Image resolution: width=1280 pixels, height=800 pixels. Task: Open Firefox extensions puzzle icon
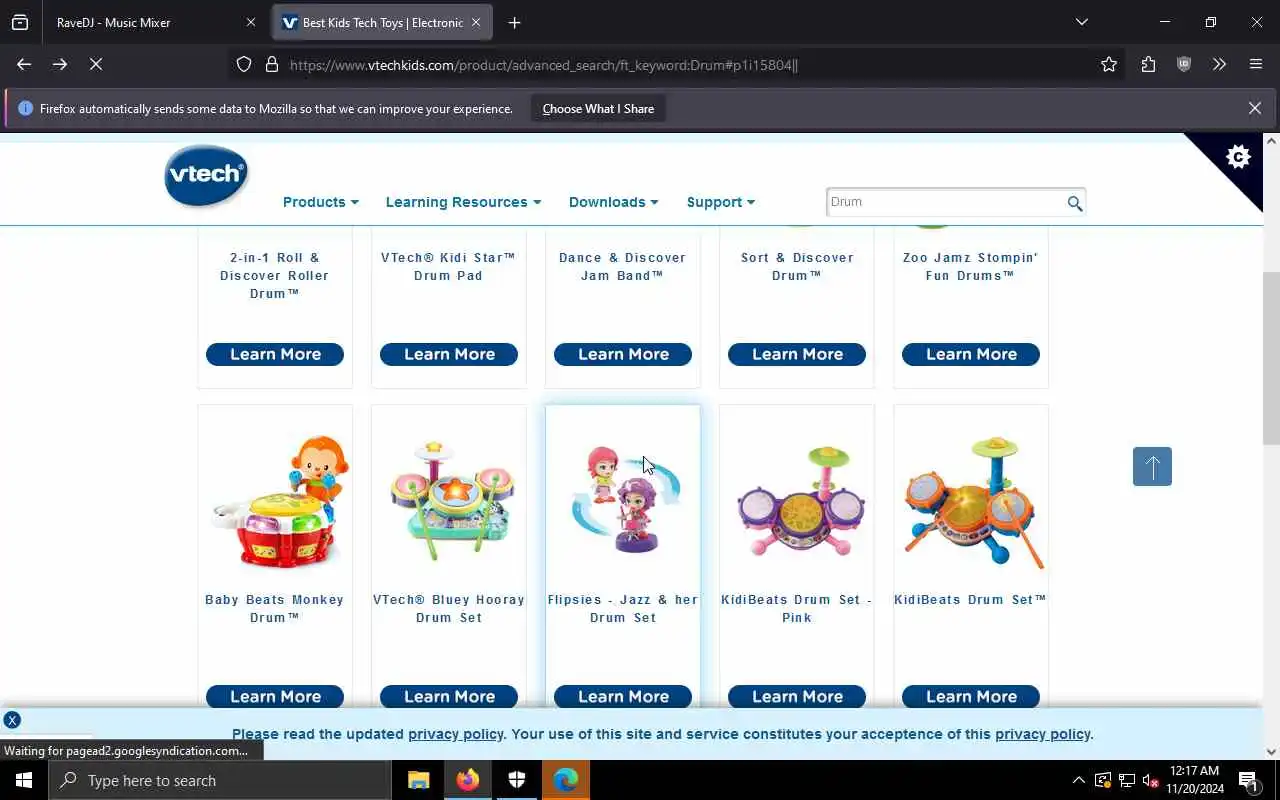tap(1148, 64)
